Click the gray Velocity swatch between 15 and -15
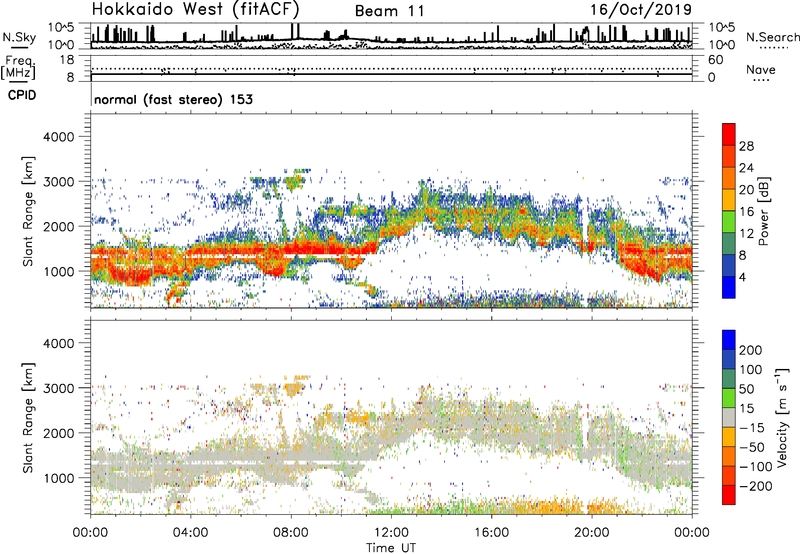Viewport: 800px width, 554px height. click(729, 417)
